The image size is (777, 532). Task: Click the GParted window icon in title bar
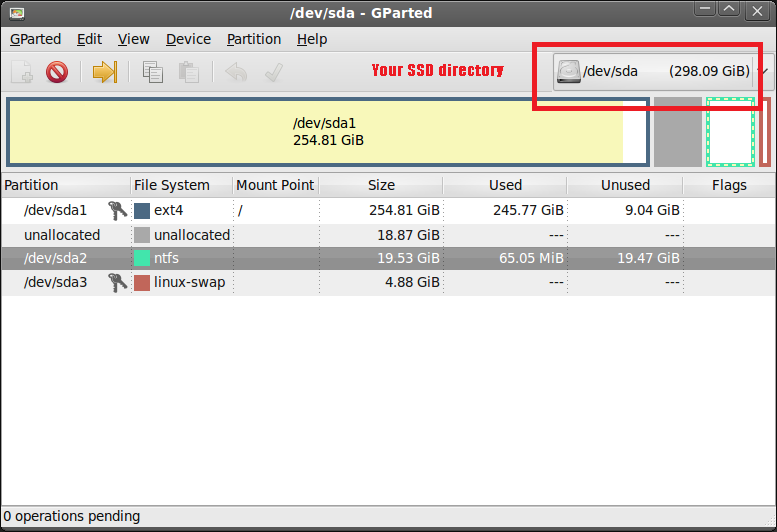17,13
